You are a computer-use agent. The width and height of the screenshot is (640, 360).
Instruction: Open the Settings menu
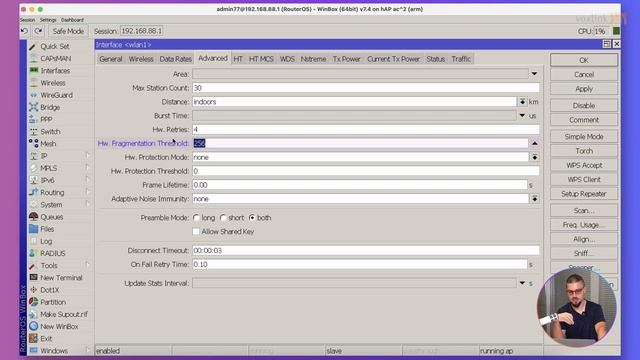[48, 20]
